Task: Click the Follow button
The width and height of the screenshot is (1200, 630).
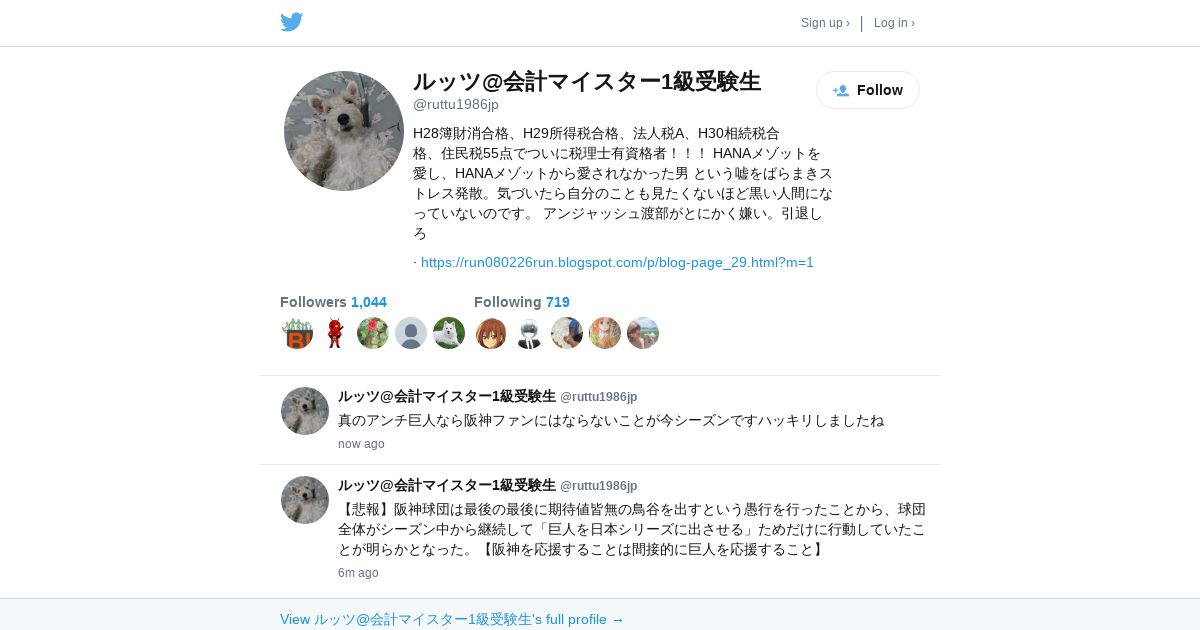Action: click(868, 90)
